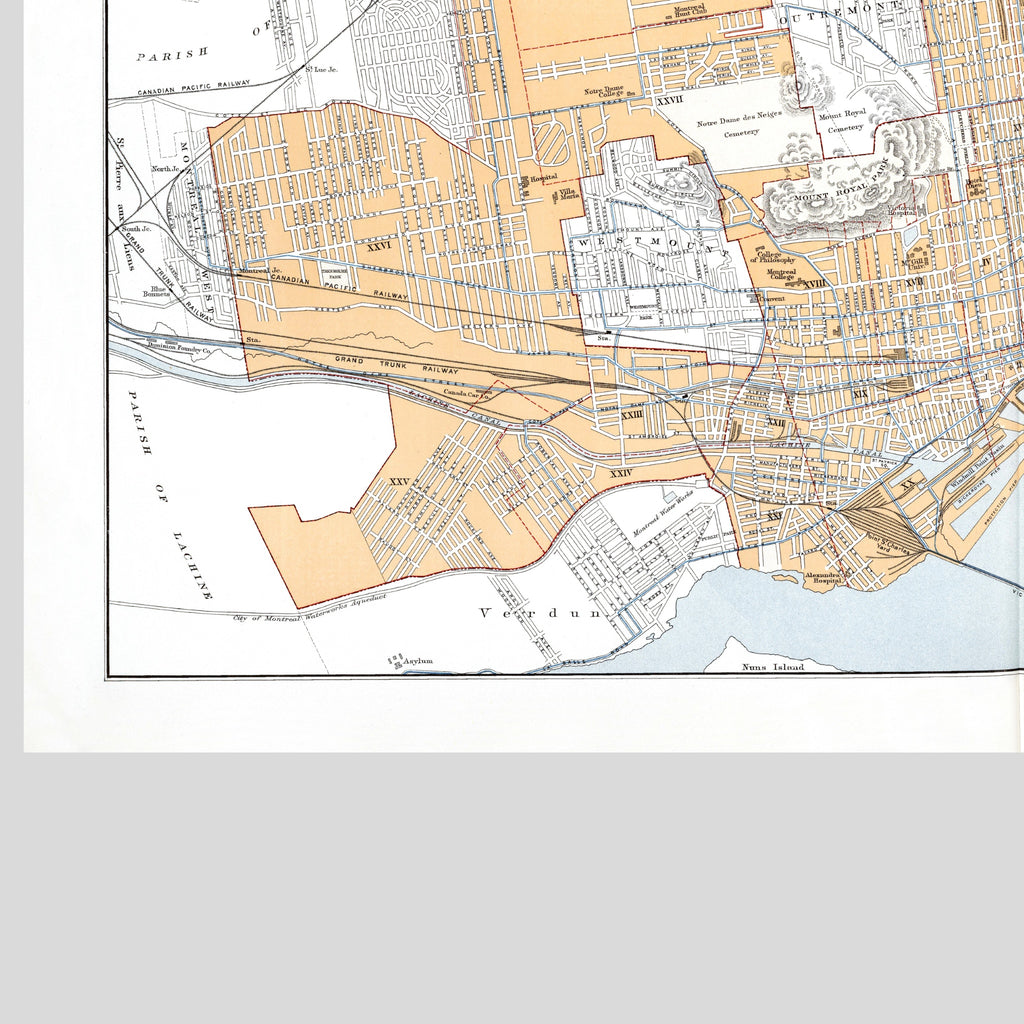
Task: Click ward number 'IV'
Action: (986, 261)
